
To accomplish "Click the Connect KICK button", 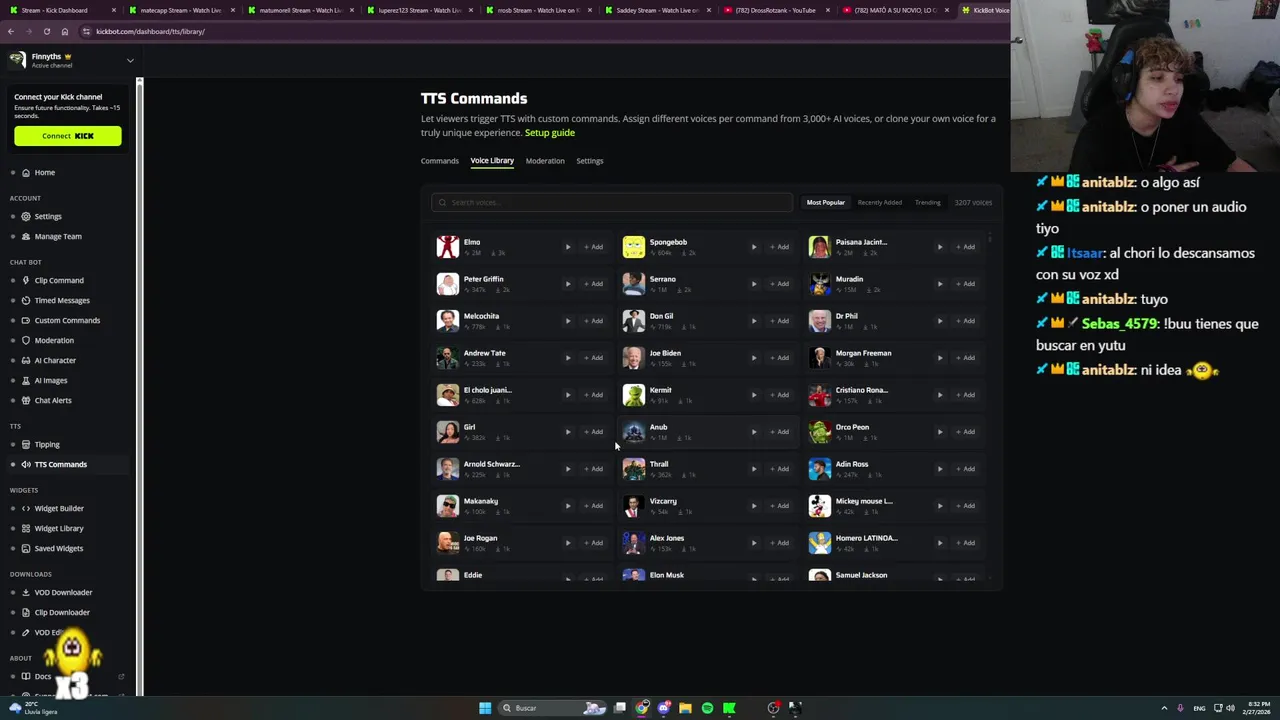I will point(68,136).
